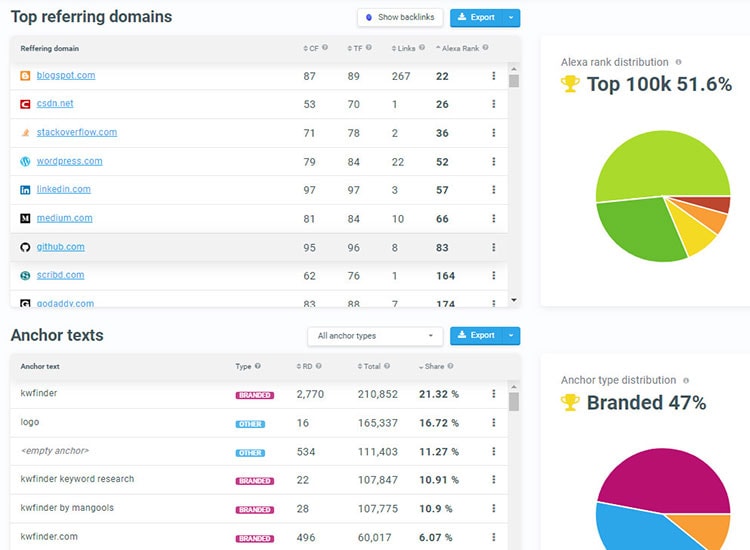Open kwfinder anchor row options menu
The image size is (750, 550).
(494, 394)
